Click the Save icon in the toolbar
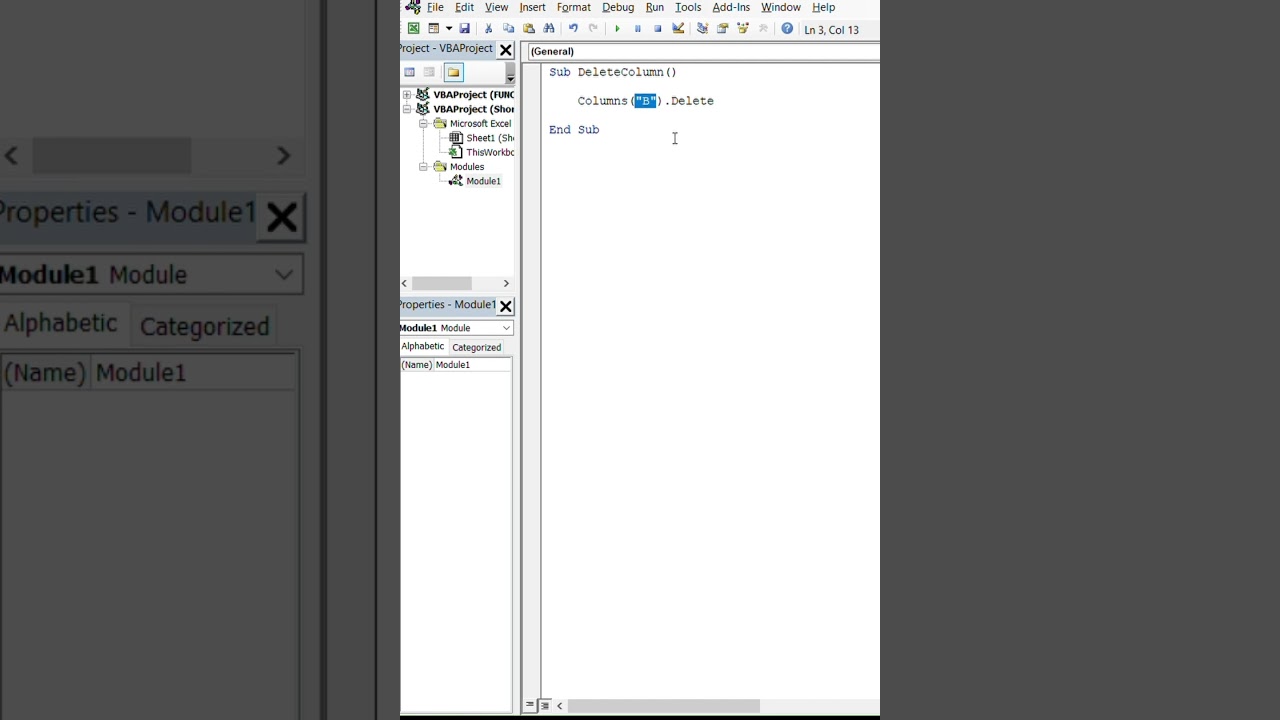The height and width of the screenshot is (720, 1280). click(x=464, y=29)
